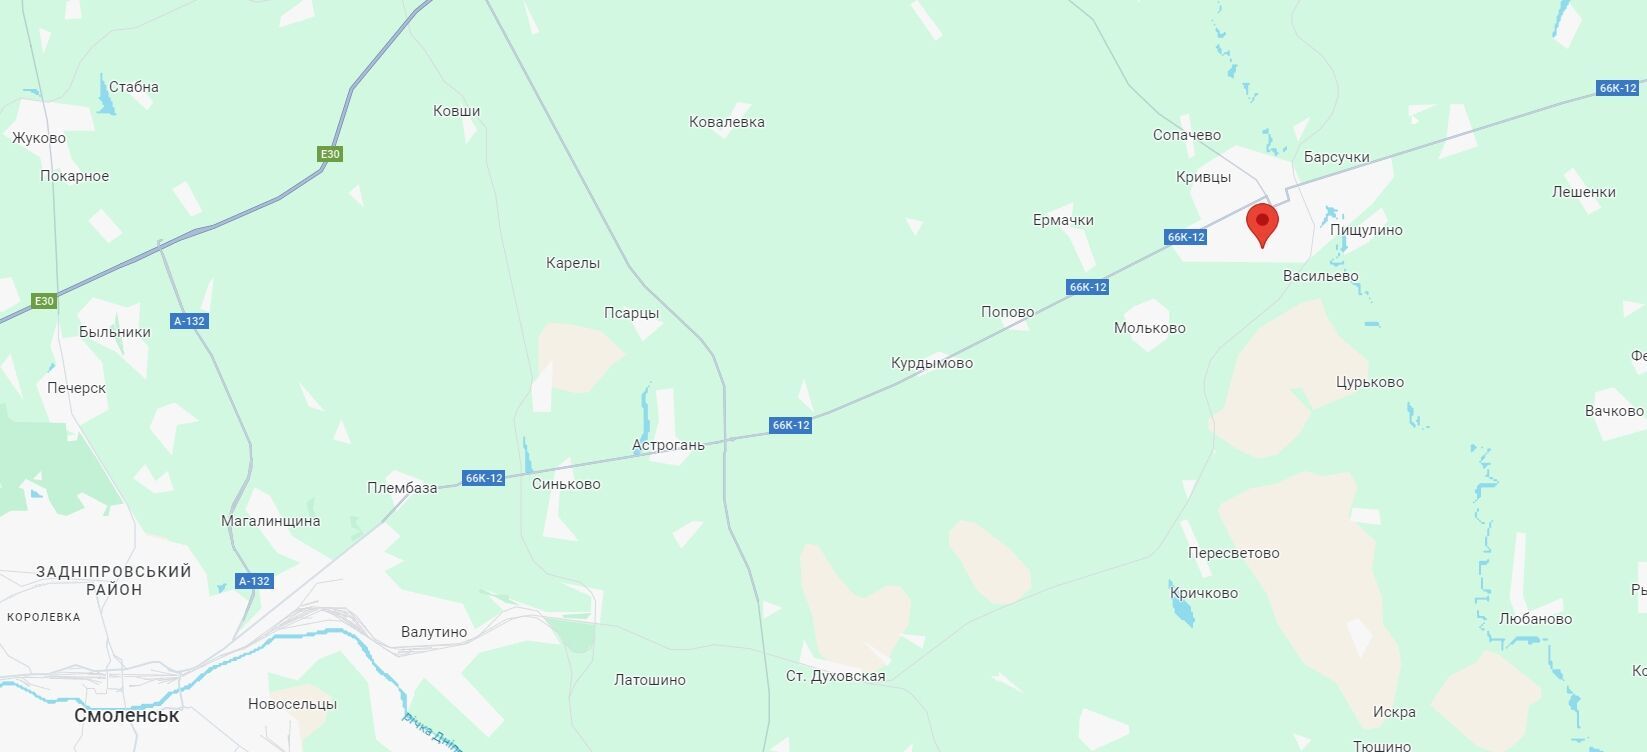Click the 66К-12 road badge near Плембаза
This screenshot has width=1647, height=752.
[x=483, y=478]
